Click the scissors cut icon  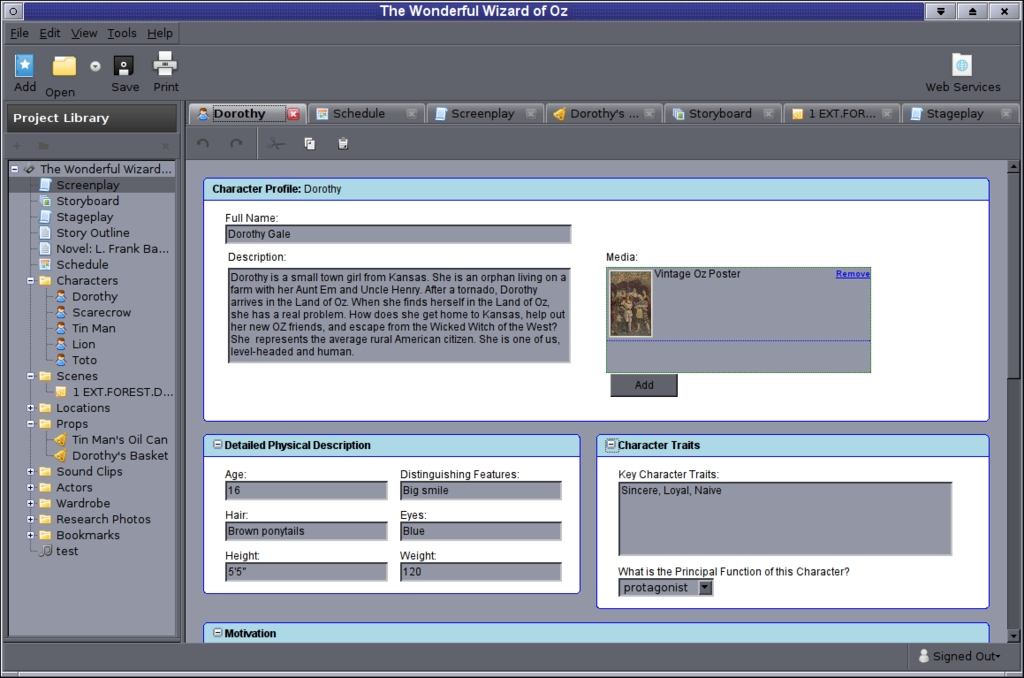[x=277, y=144]
